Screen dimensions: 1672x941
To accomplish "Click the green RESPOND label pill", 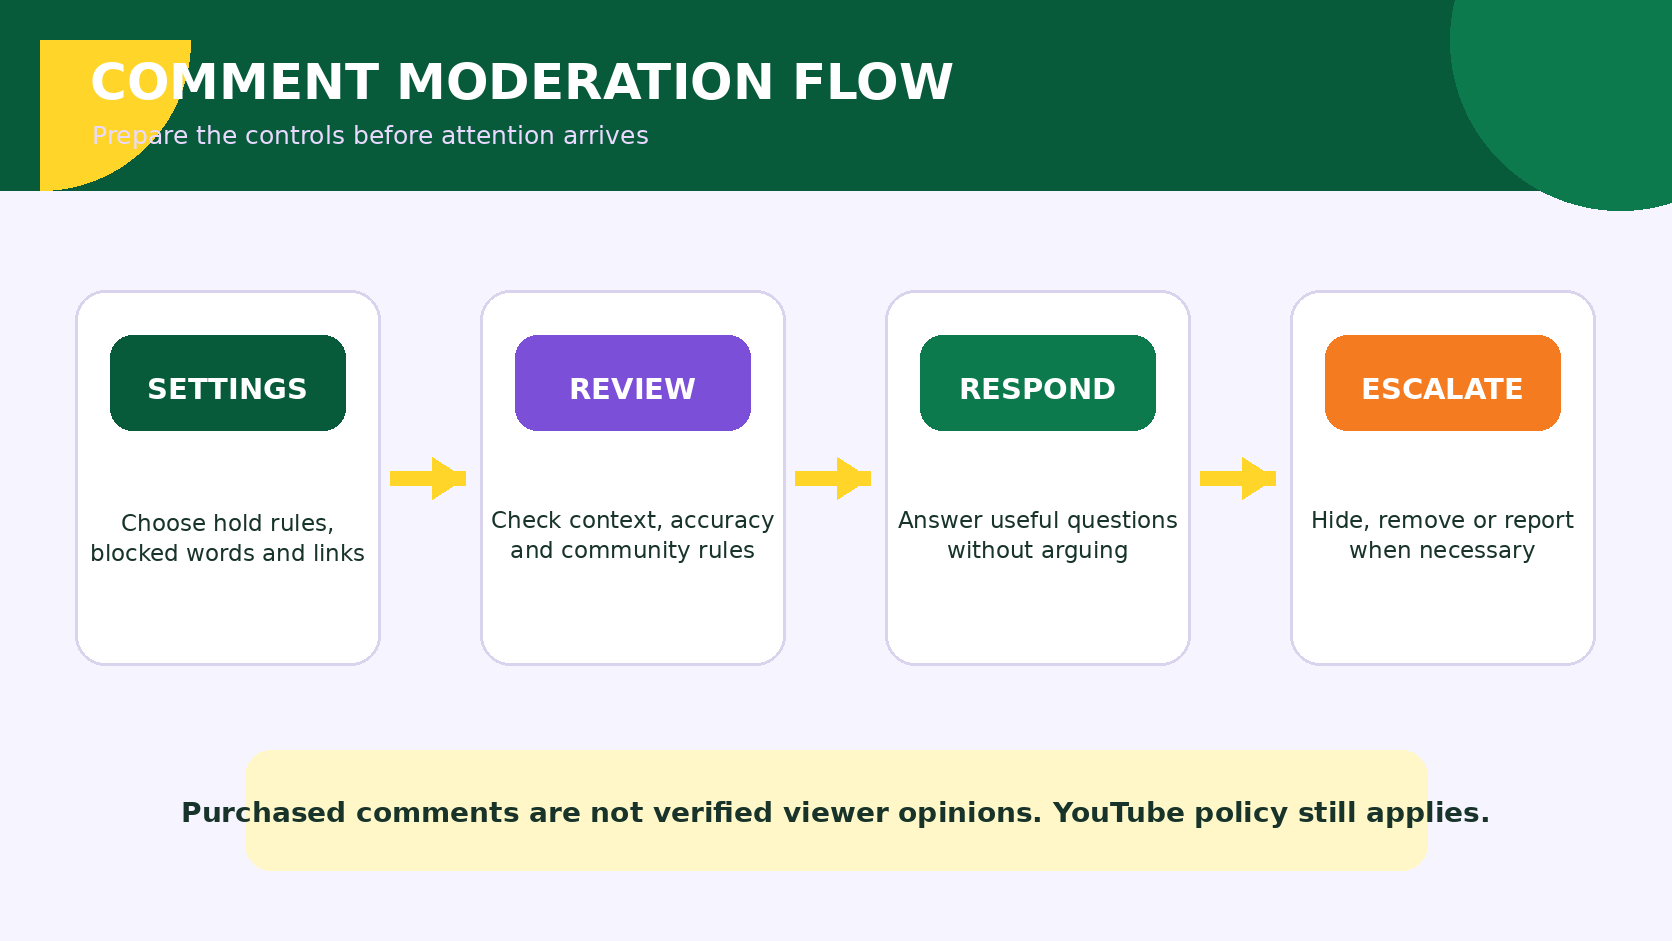I will (1038, 383).
